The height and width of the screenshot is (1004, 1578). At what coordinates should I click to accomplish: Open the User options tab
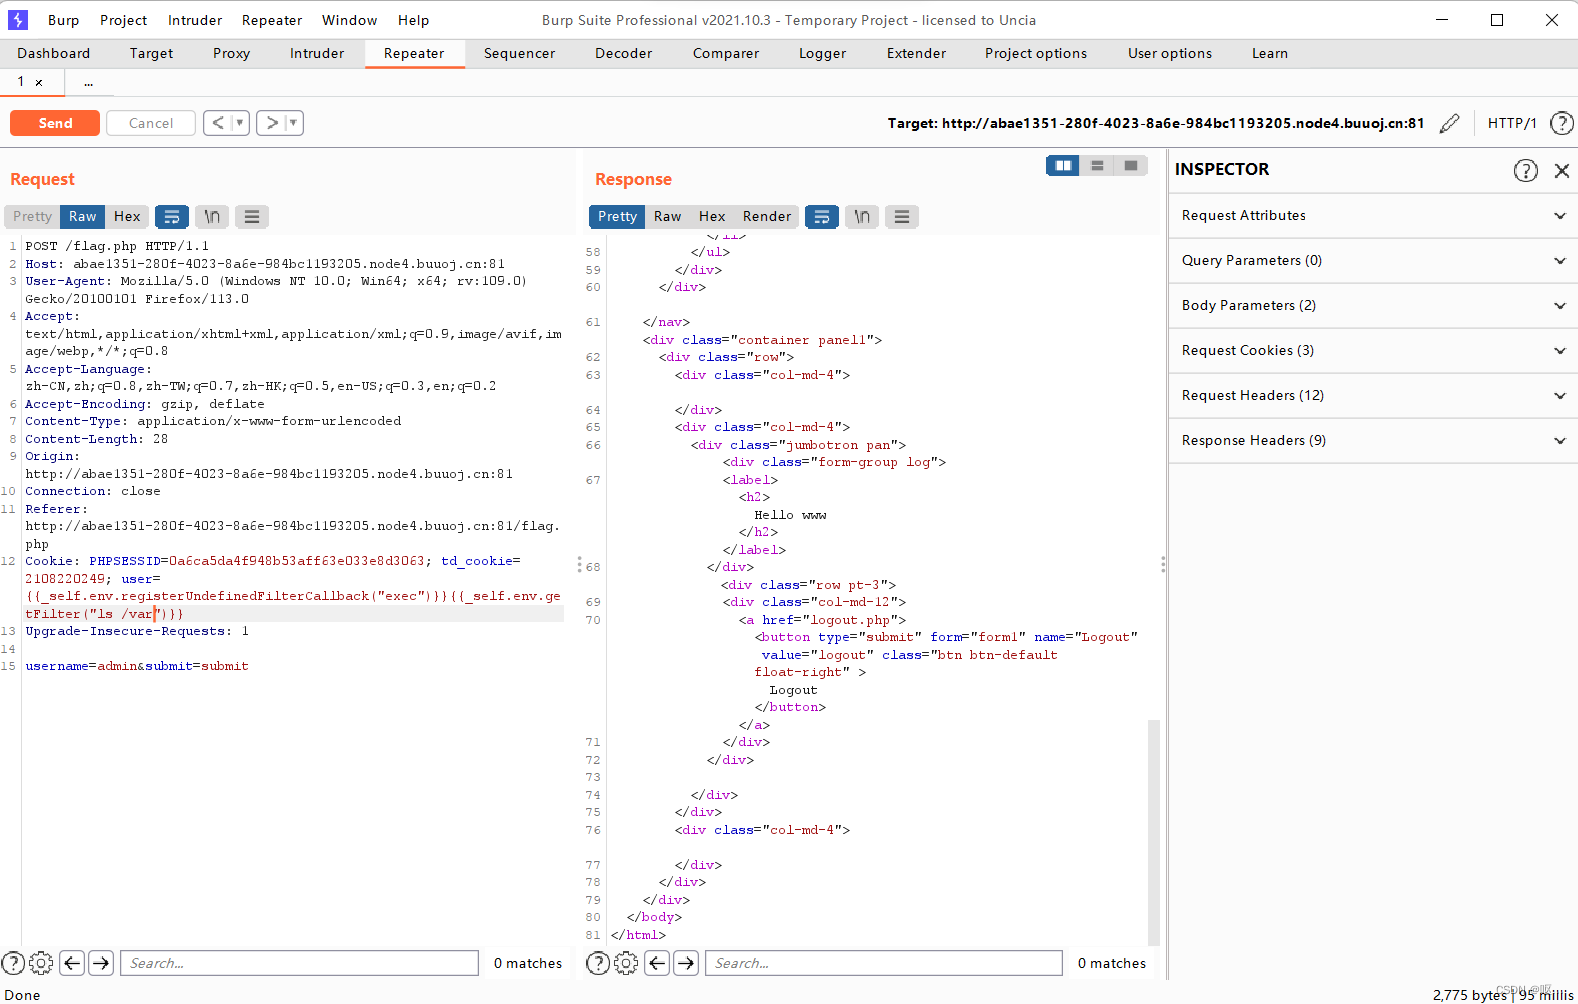(1169, 53)
